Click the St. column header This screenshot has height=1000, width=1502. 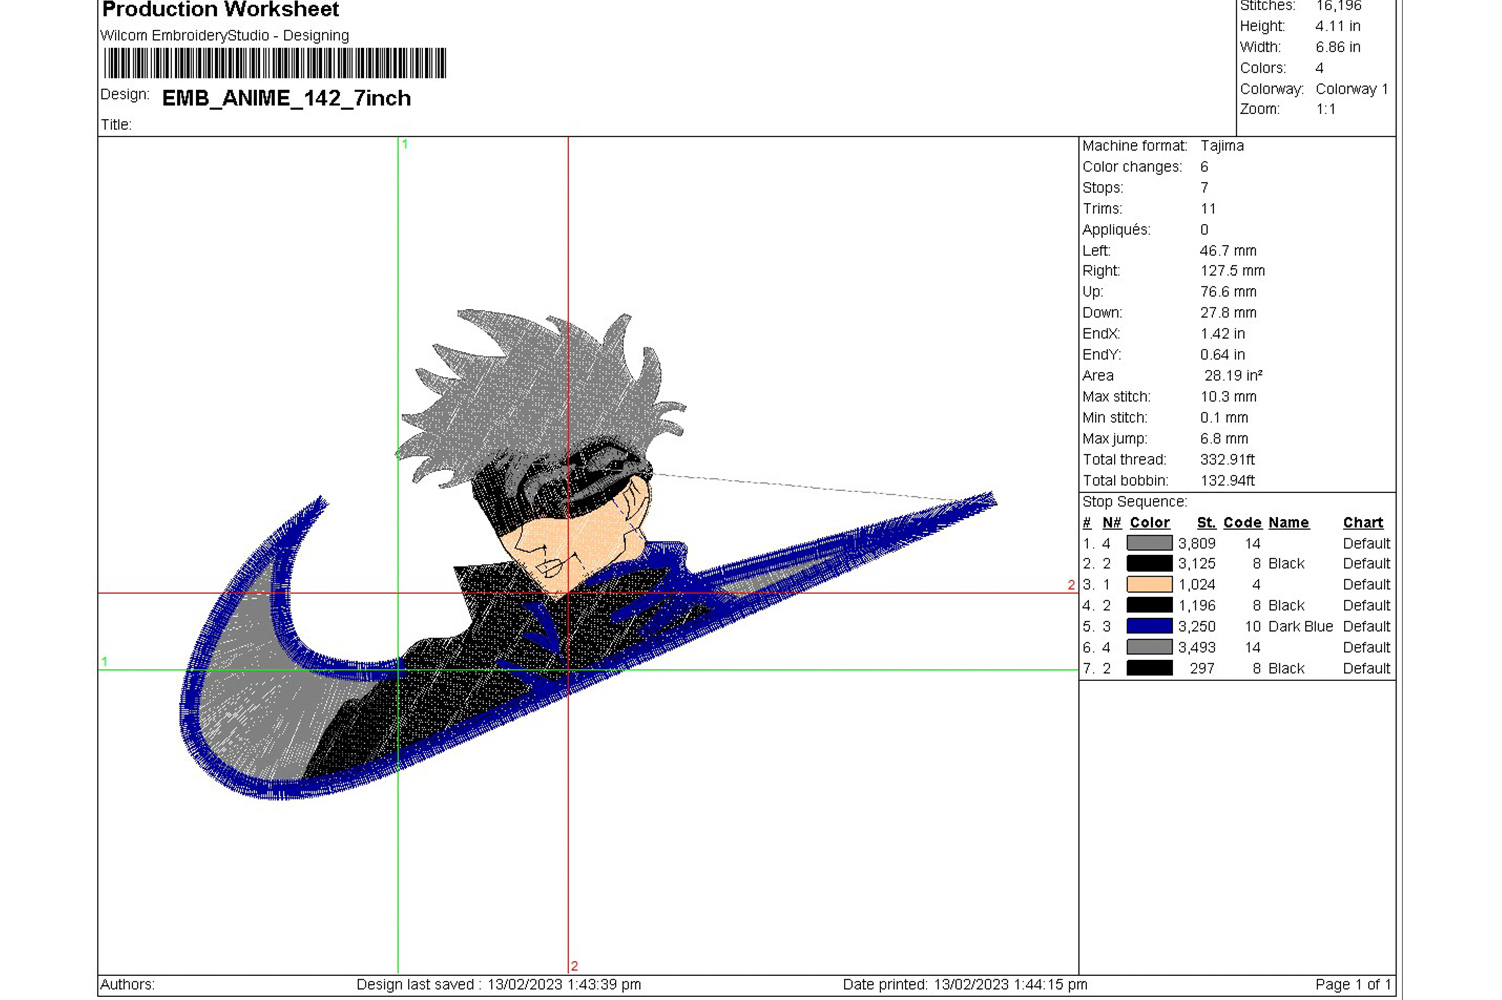tap(1206, 523)
